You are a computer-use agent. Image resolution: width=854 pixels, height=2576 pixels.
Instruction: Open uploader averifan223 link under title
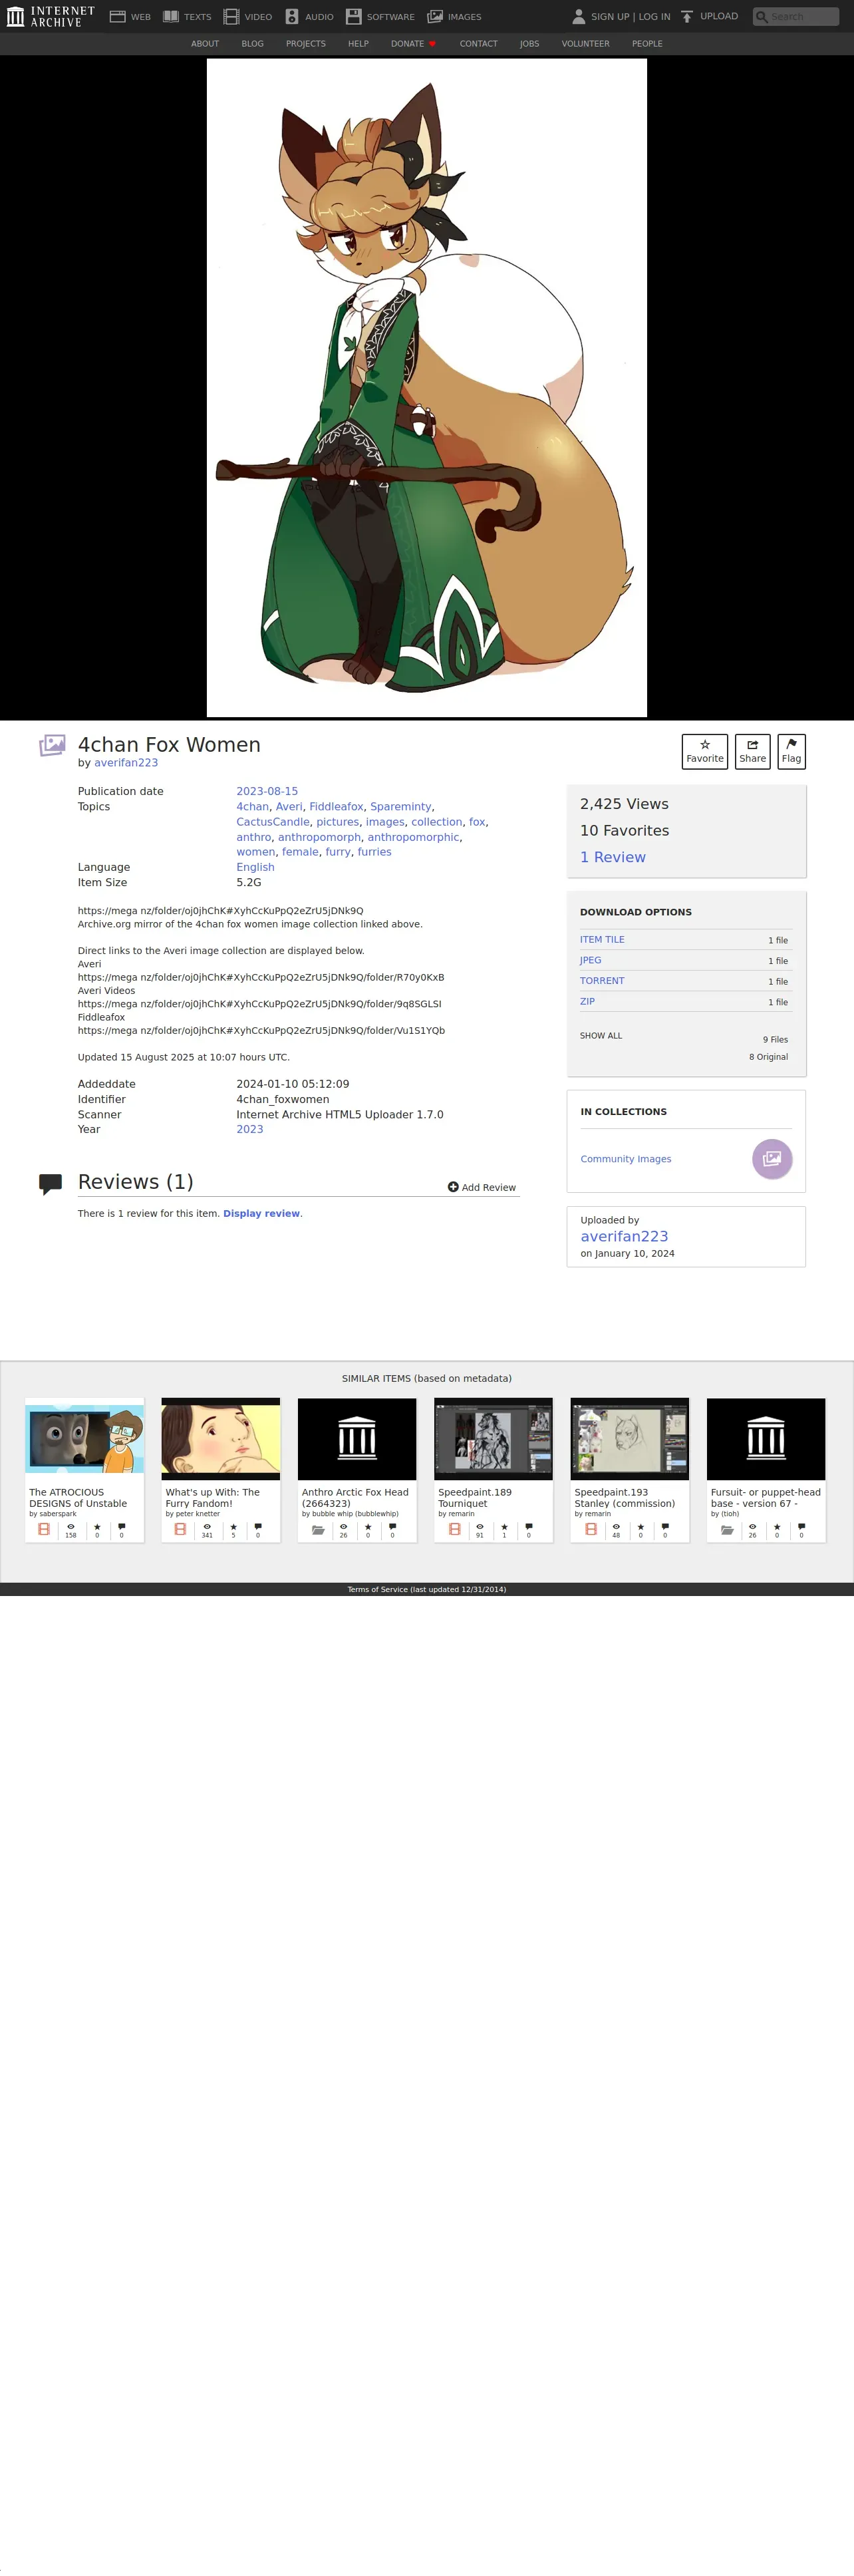(126, 763)
